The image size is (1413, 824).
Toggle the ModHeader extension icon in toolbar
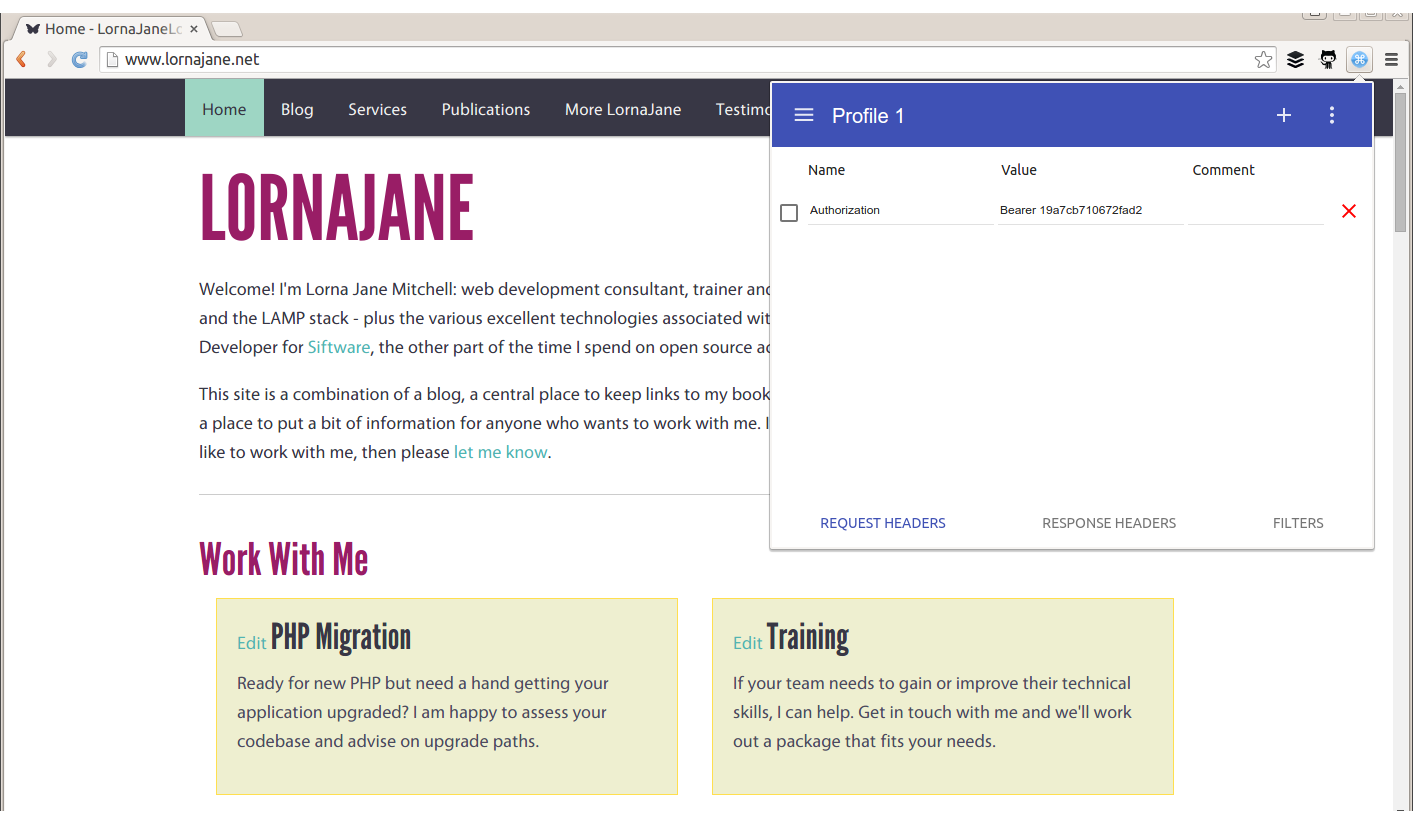pos(1359,60)
